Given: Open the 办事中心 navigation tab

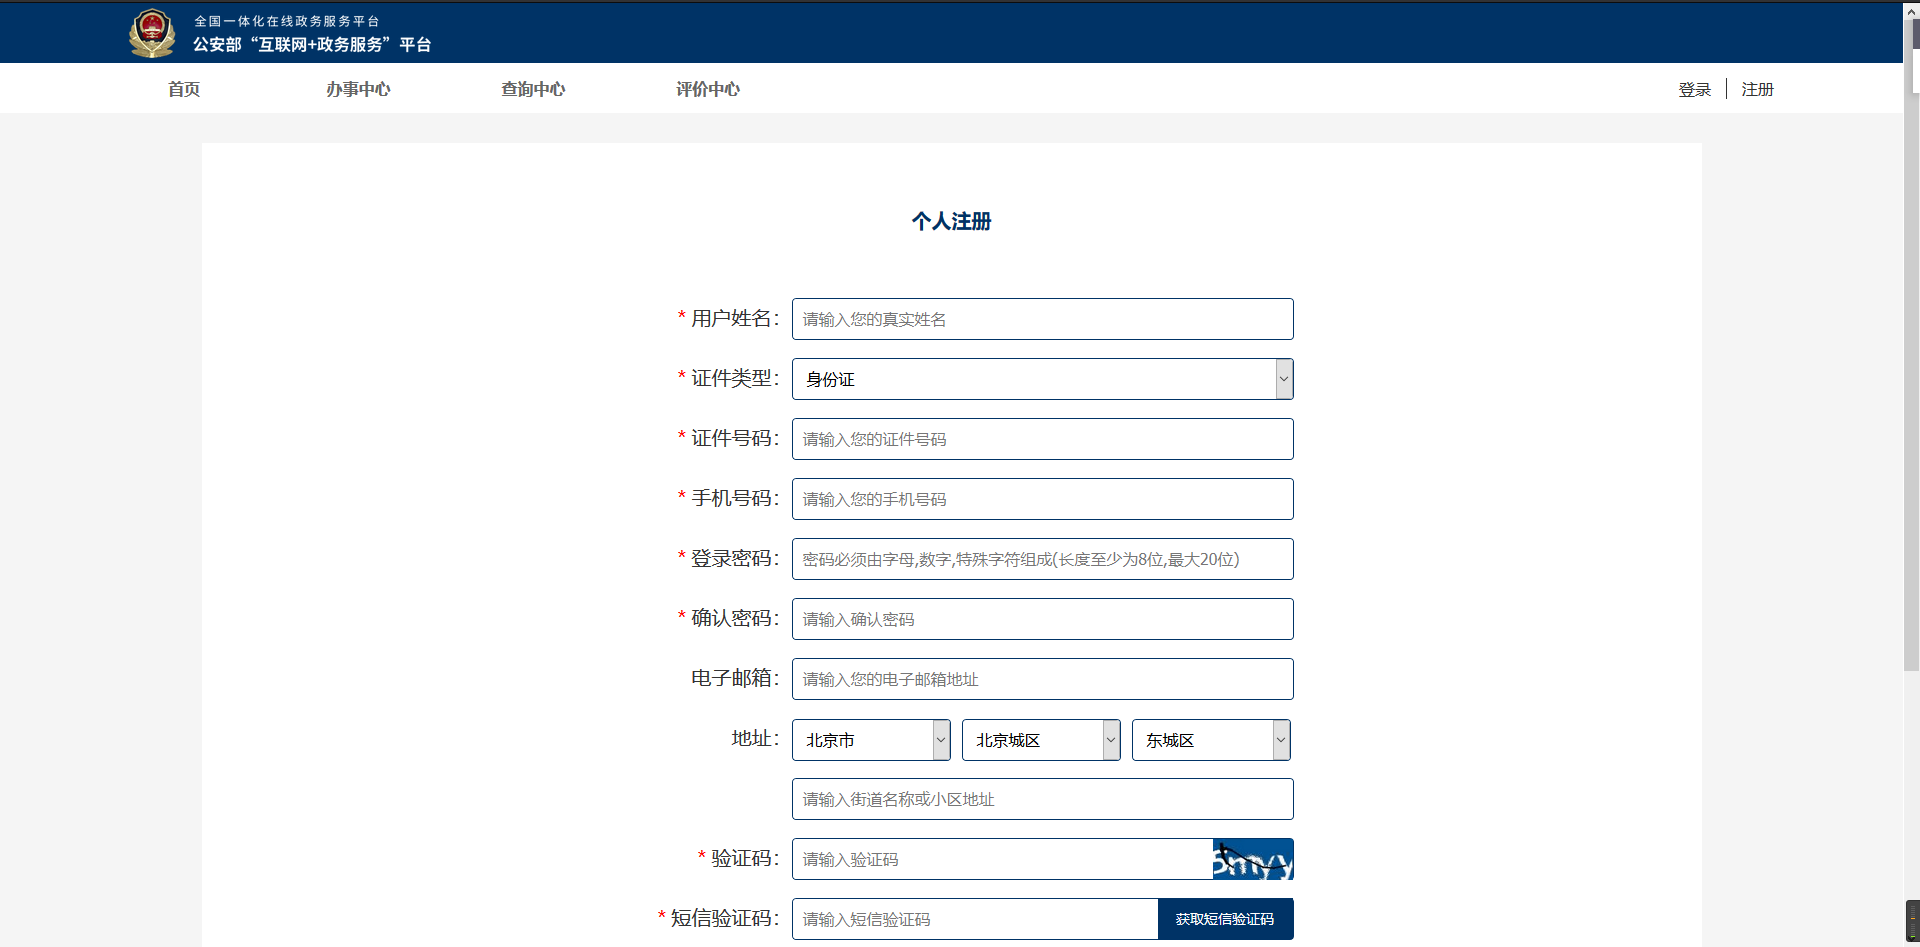Looking at the screenshot, I should 358,89.
